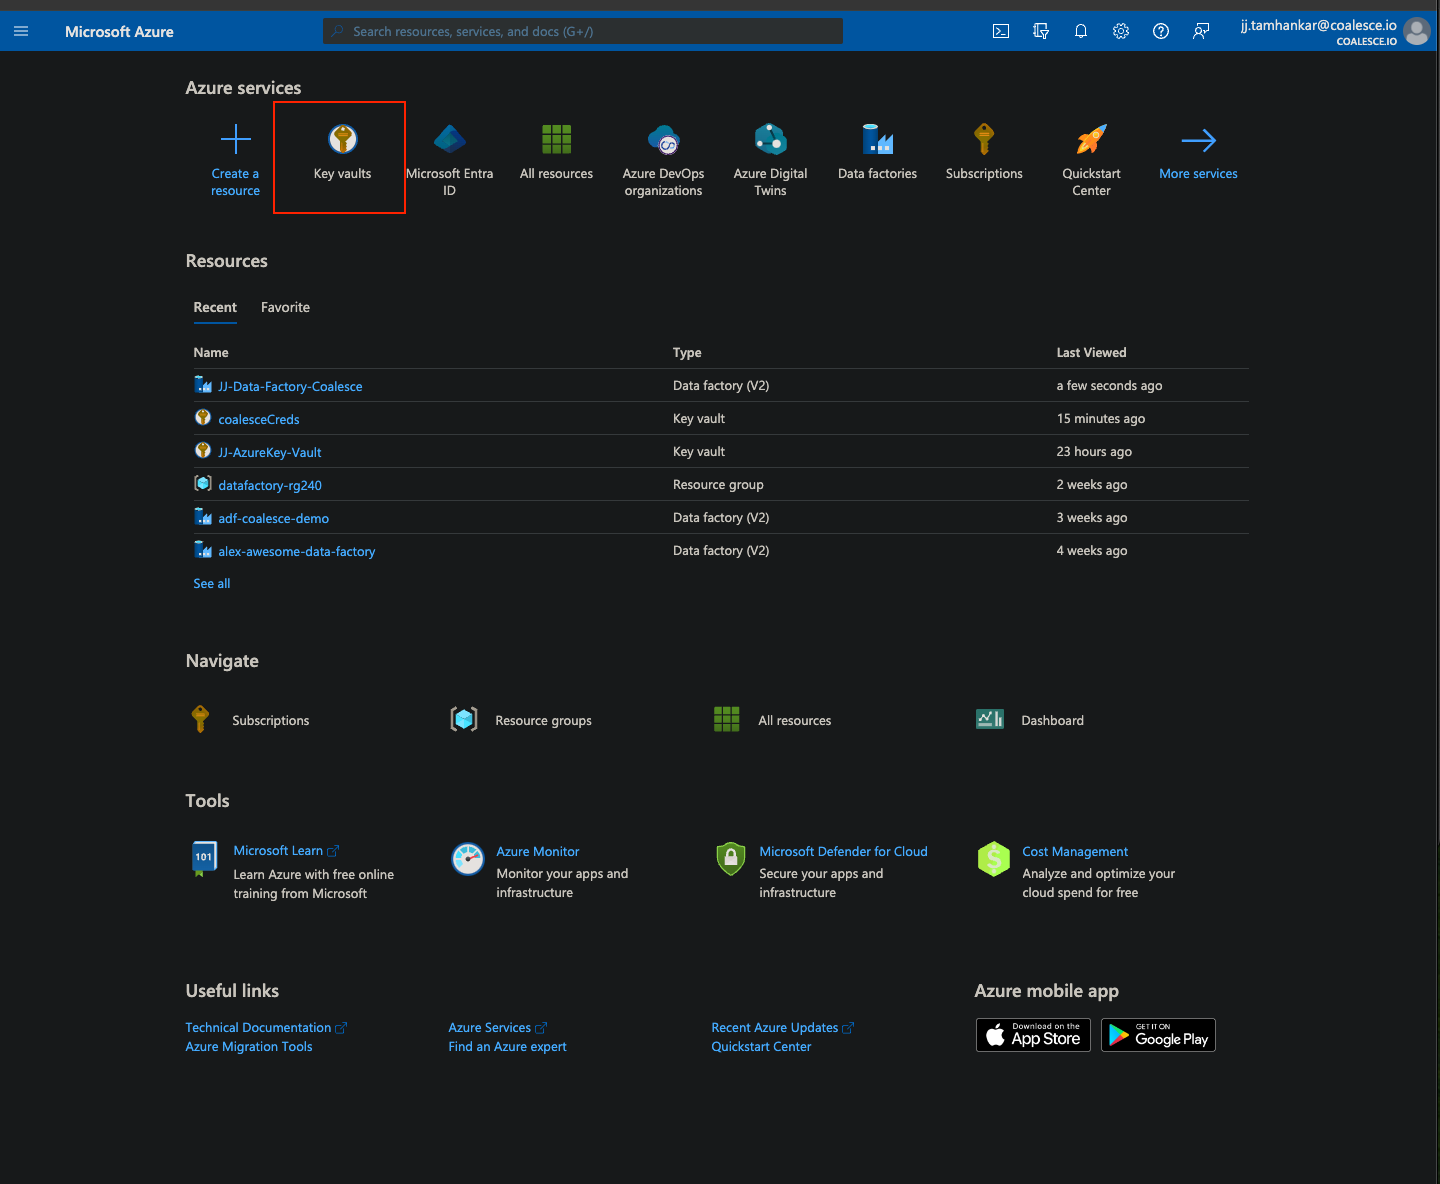The height and width of the screenshot is (1184, 1440).
Task: Open the Feedback icon in header
Action: tap(1201, 31)
